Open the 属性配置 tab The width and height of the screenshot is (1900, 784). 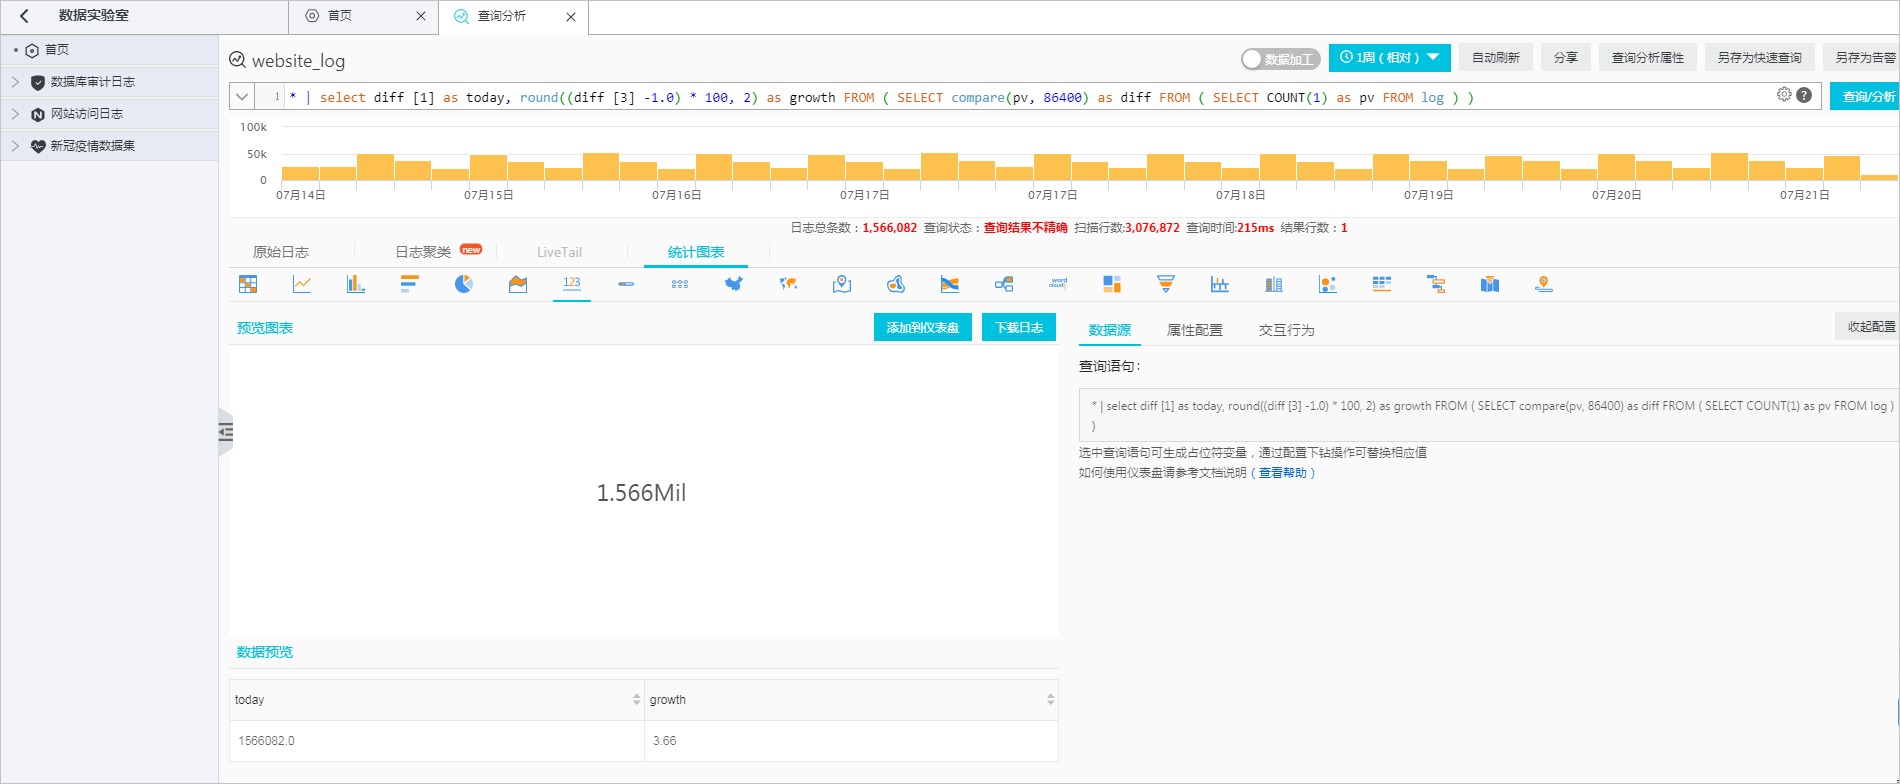(1195, 330)
